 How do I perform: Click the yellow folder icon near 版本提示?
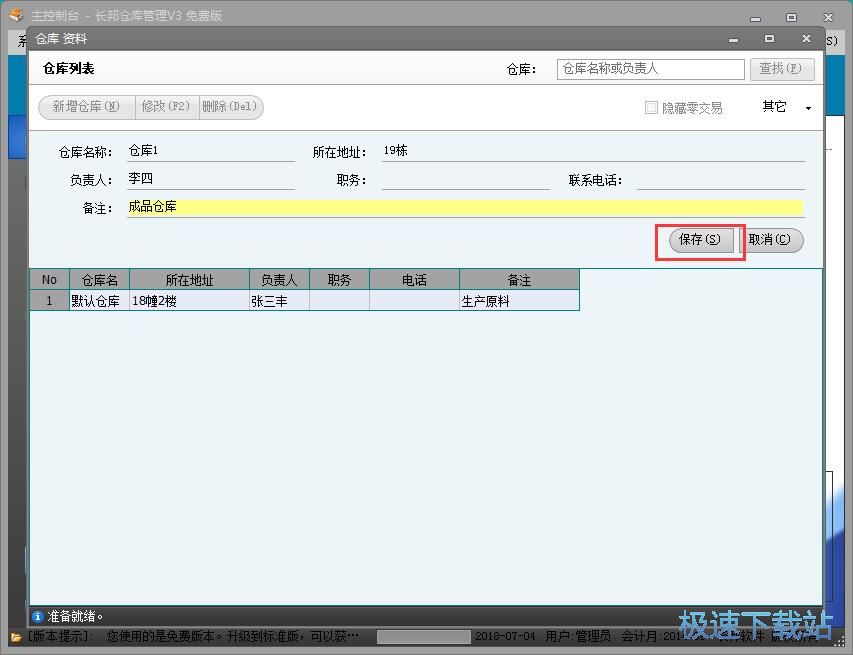(10, 636)
